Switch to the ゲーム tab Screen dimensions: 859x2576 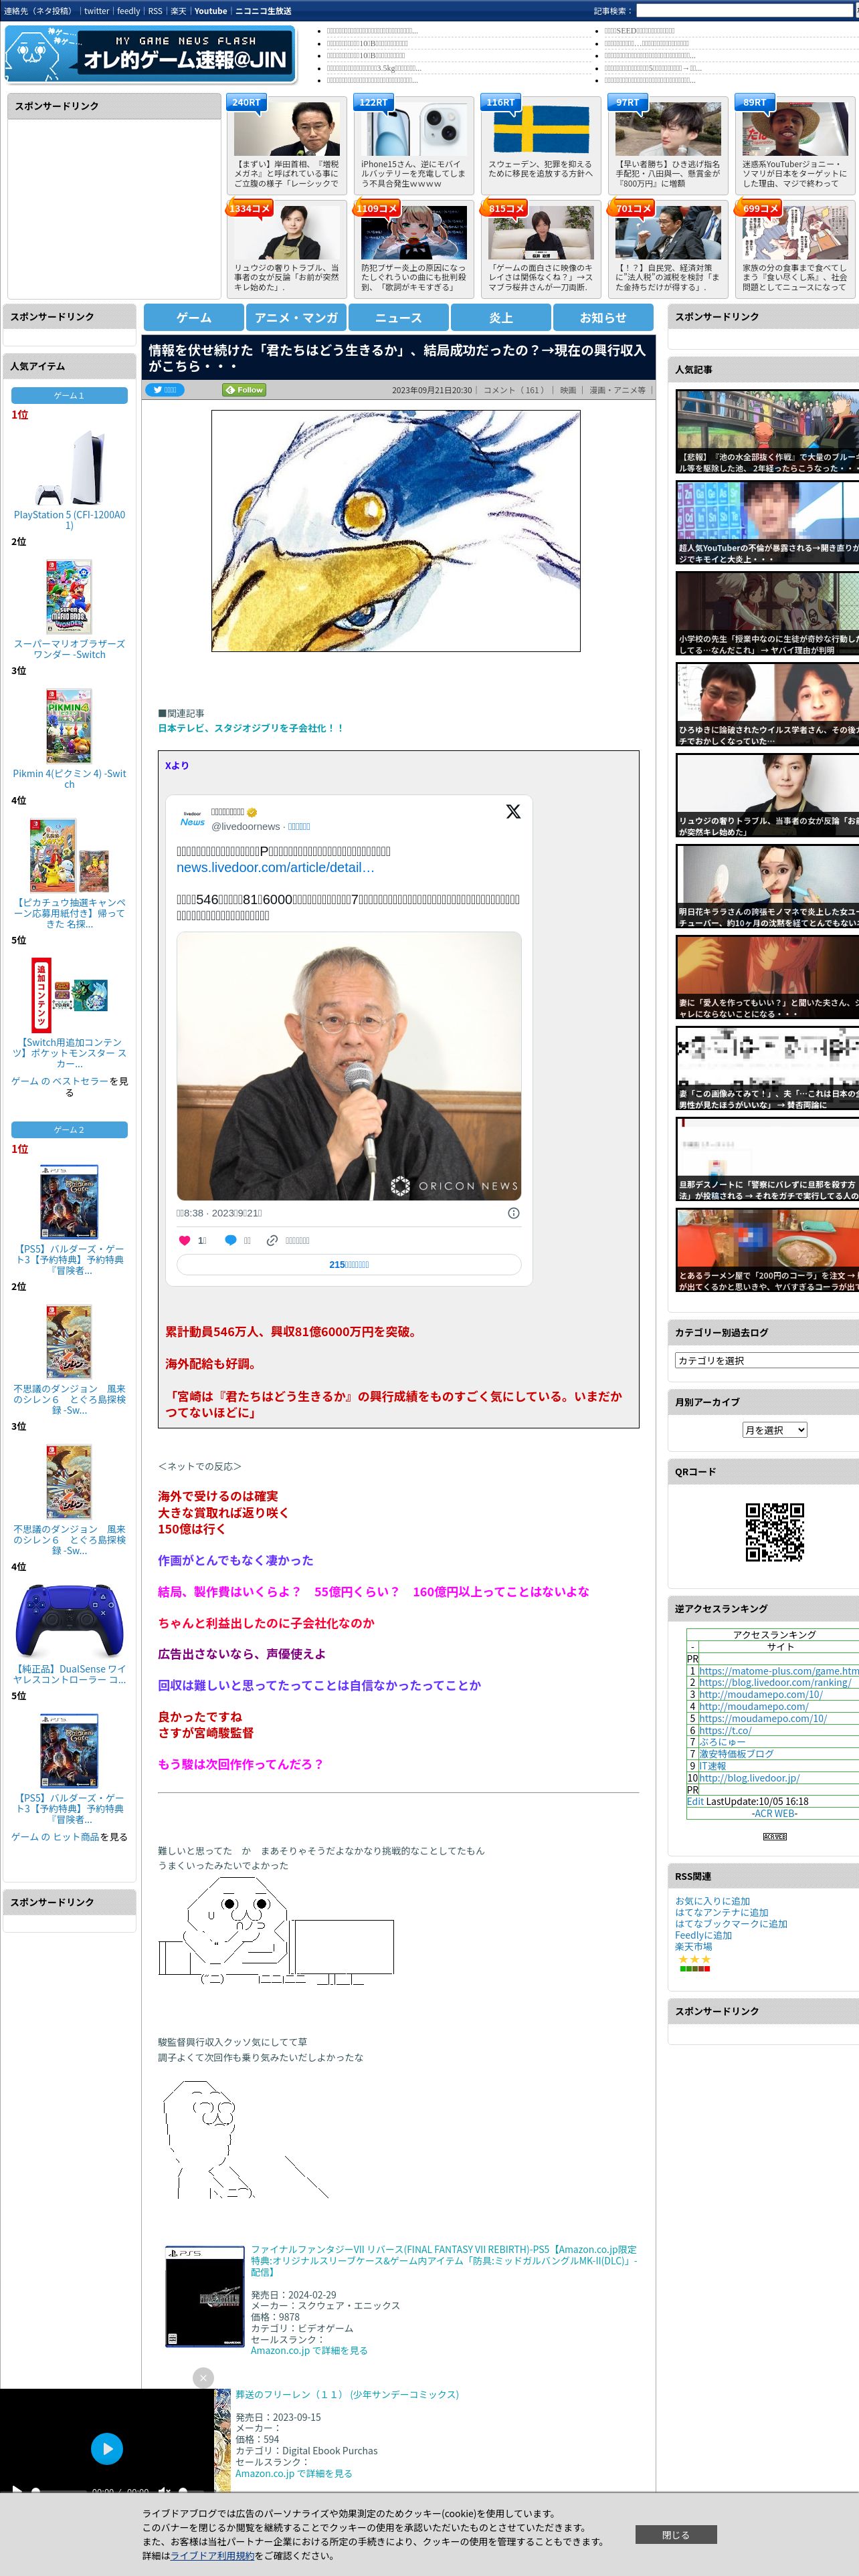pos(194,317)
